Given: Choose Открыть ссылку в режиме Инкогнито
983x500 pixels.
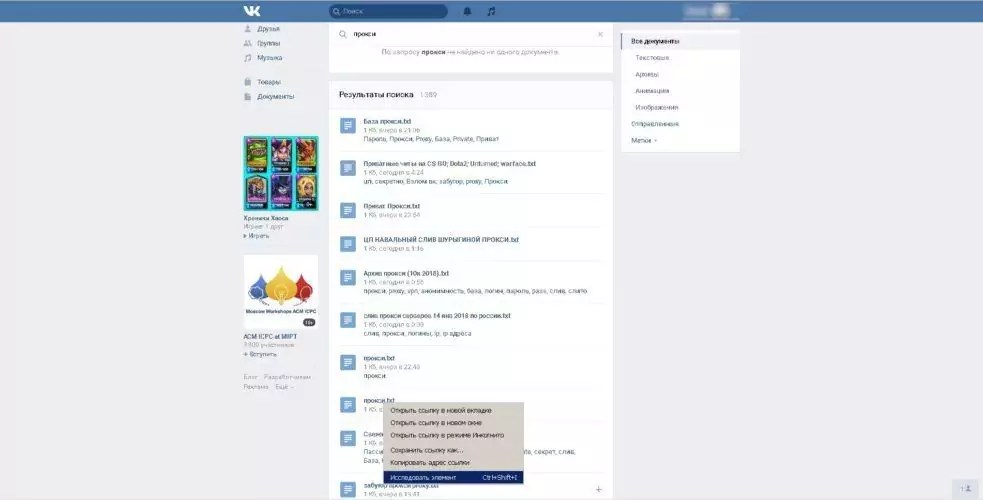Looking at the screenshot, I should pyautogui.click(x=453, y=435).
